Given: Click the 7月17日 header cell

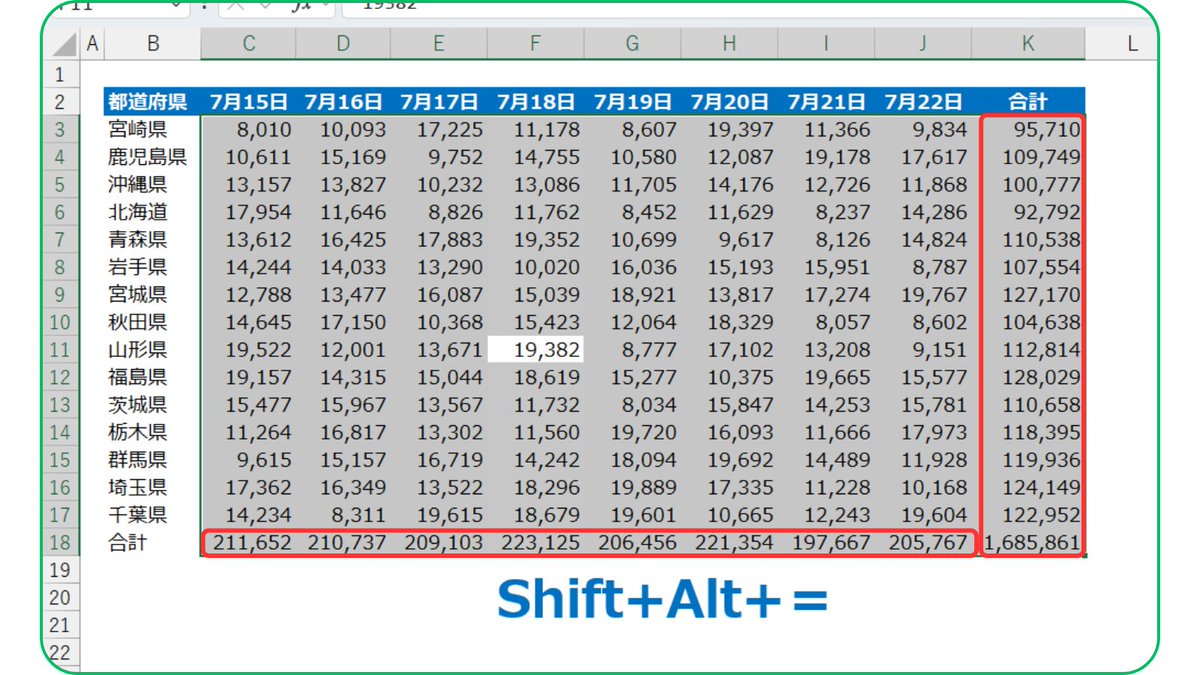Looking at the screenshot, I should [439, 102].
